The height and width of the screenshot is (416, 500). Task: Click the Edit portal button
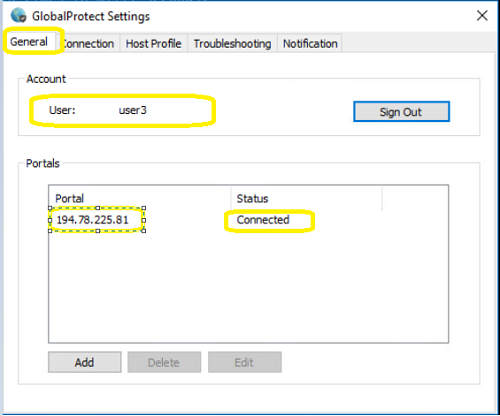[x=245, y=362]
